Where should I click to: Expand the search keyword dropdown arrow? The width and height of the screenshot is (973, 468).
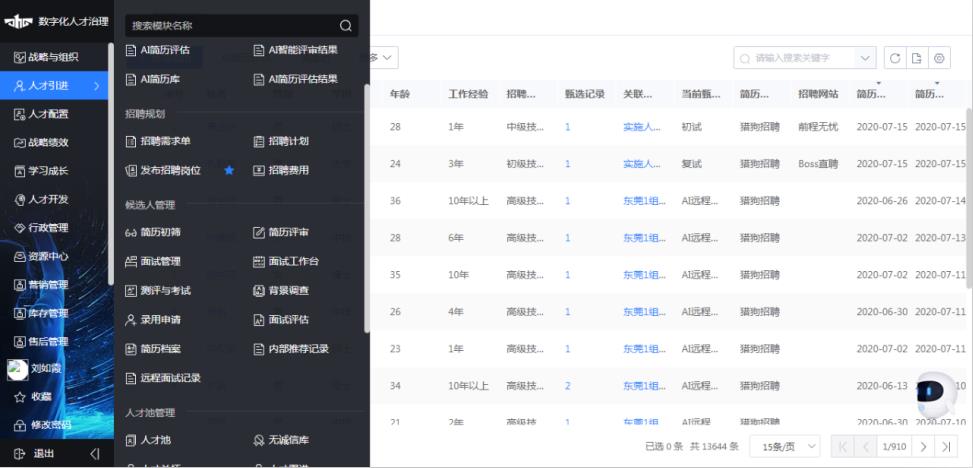[865, 58]
